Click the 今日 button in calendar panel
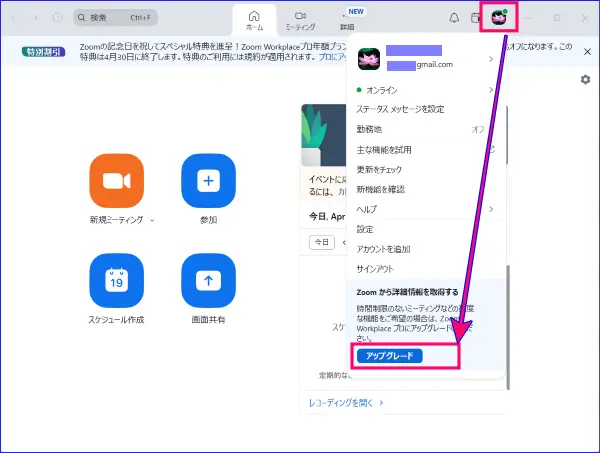This screenshot has width=600, height=453. (321, 242)
